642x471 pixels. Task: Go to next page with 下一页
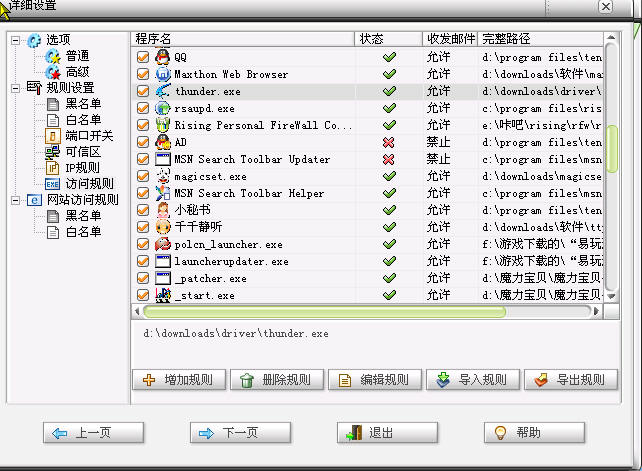click(x=240, y=433)
